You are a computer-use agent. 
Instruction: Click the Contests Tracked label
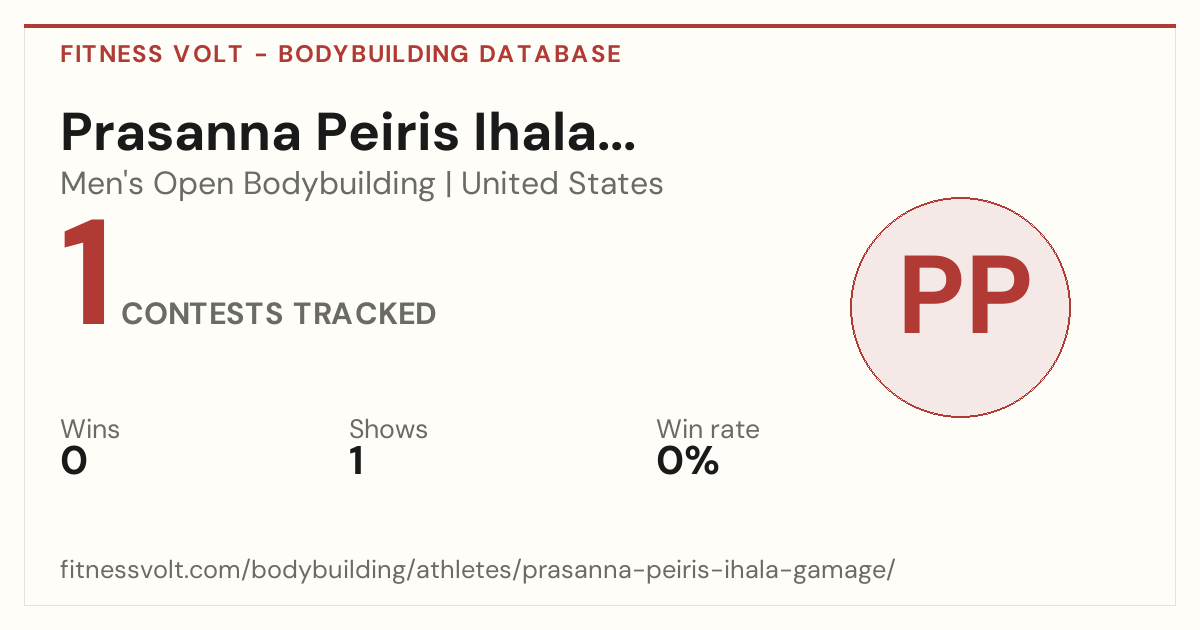[x=279, y=314]
